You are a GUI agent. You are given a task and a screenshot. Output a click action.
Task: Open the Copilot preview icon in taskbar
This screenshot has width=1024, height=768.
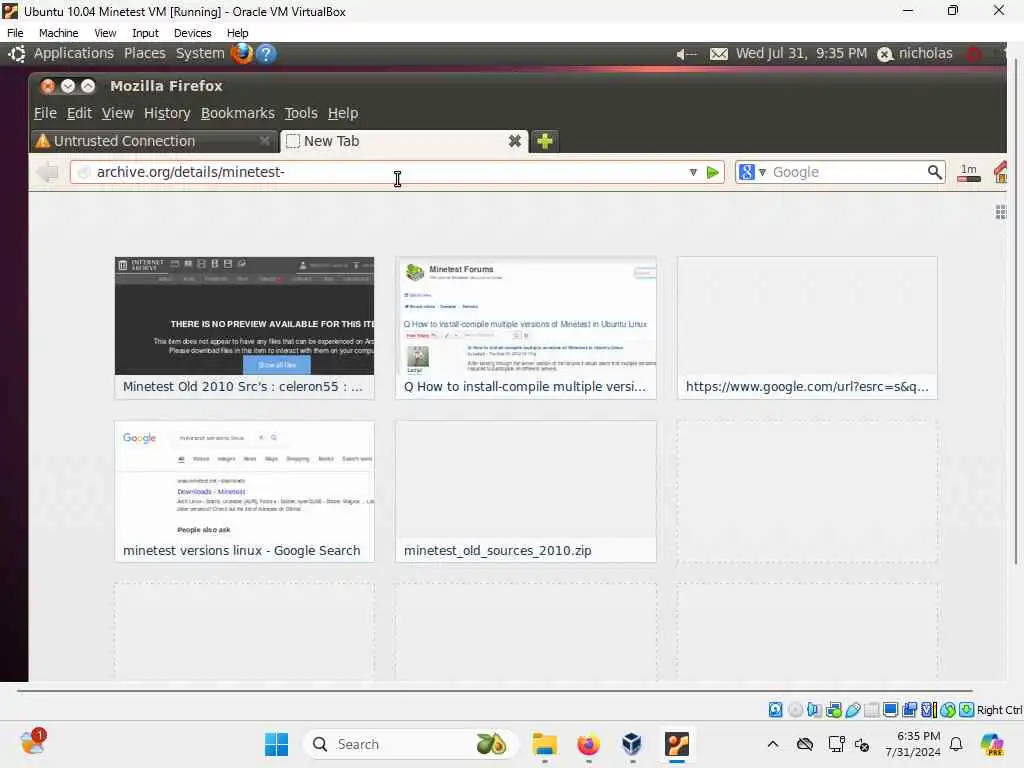pos(992,744)
